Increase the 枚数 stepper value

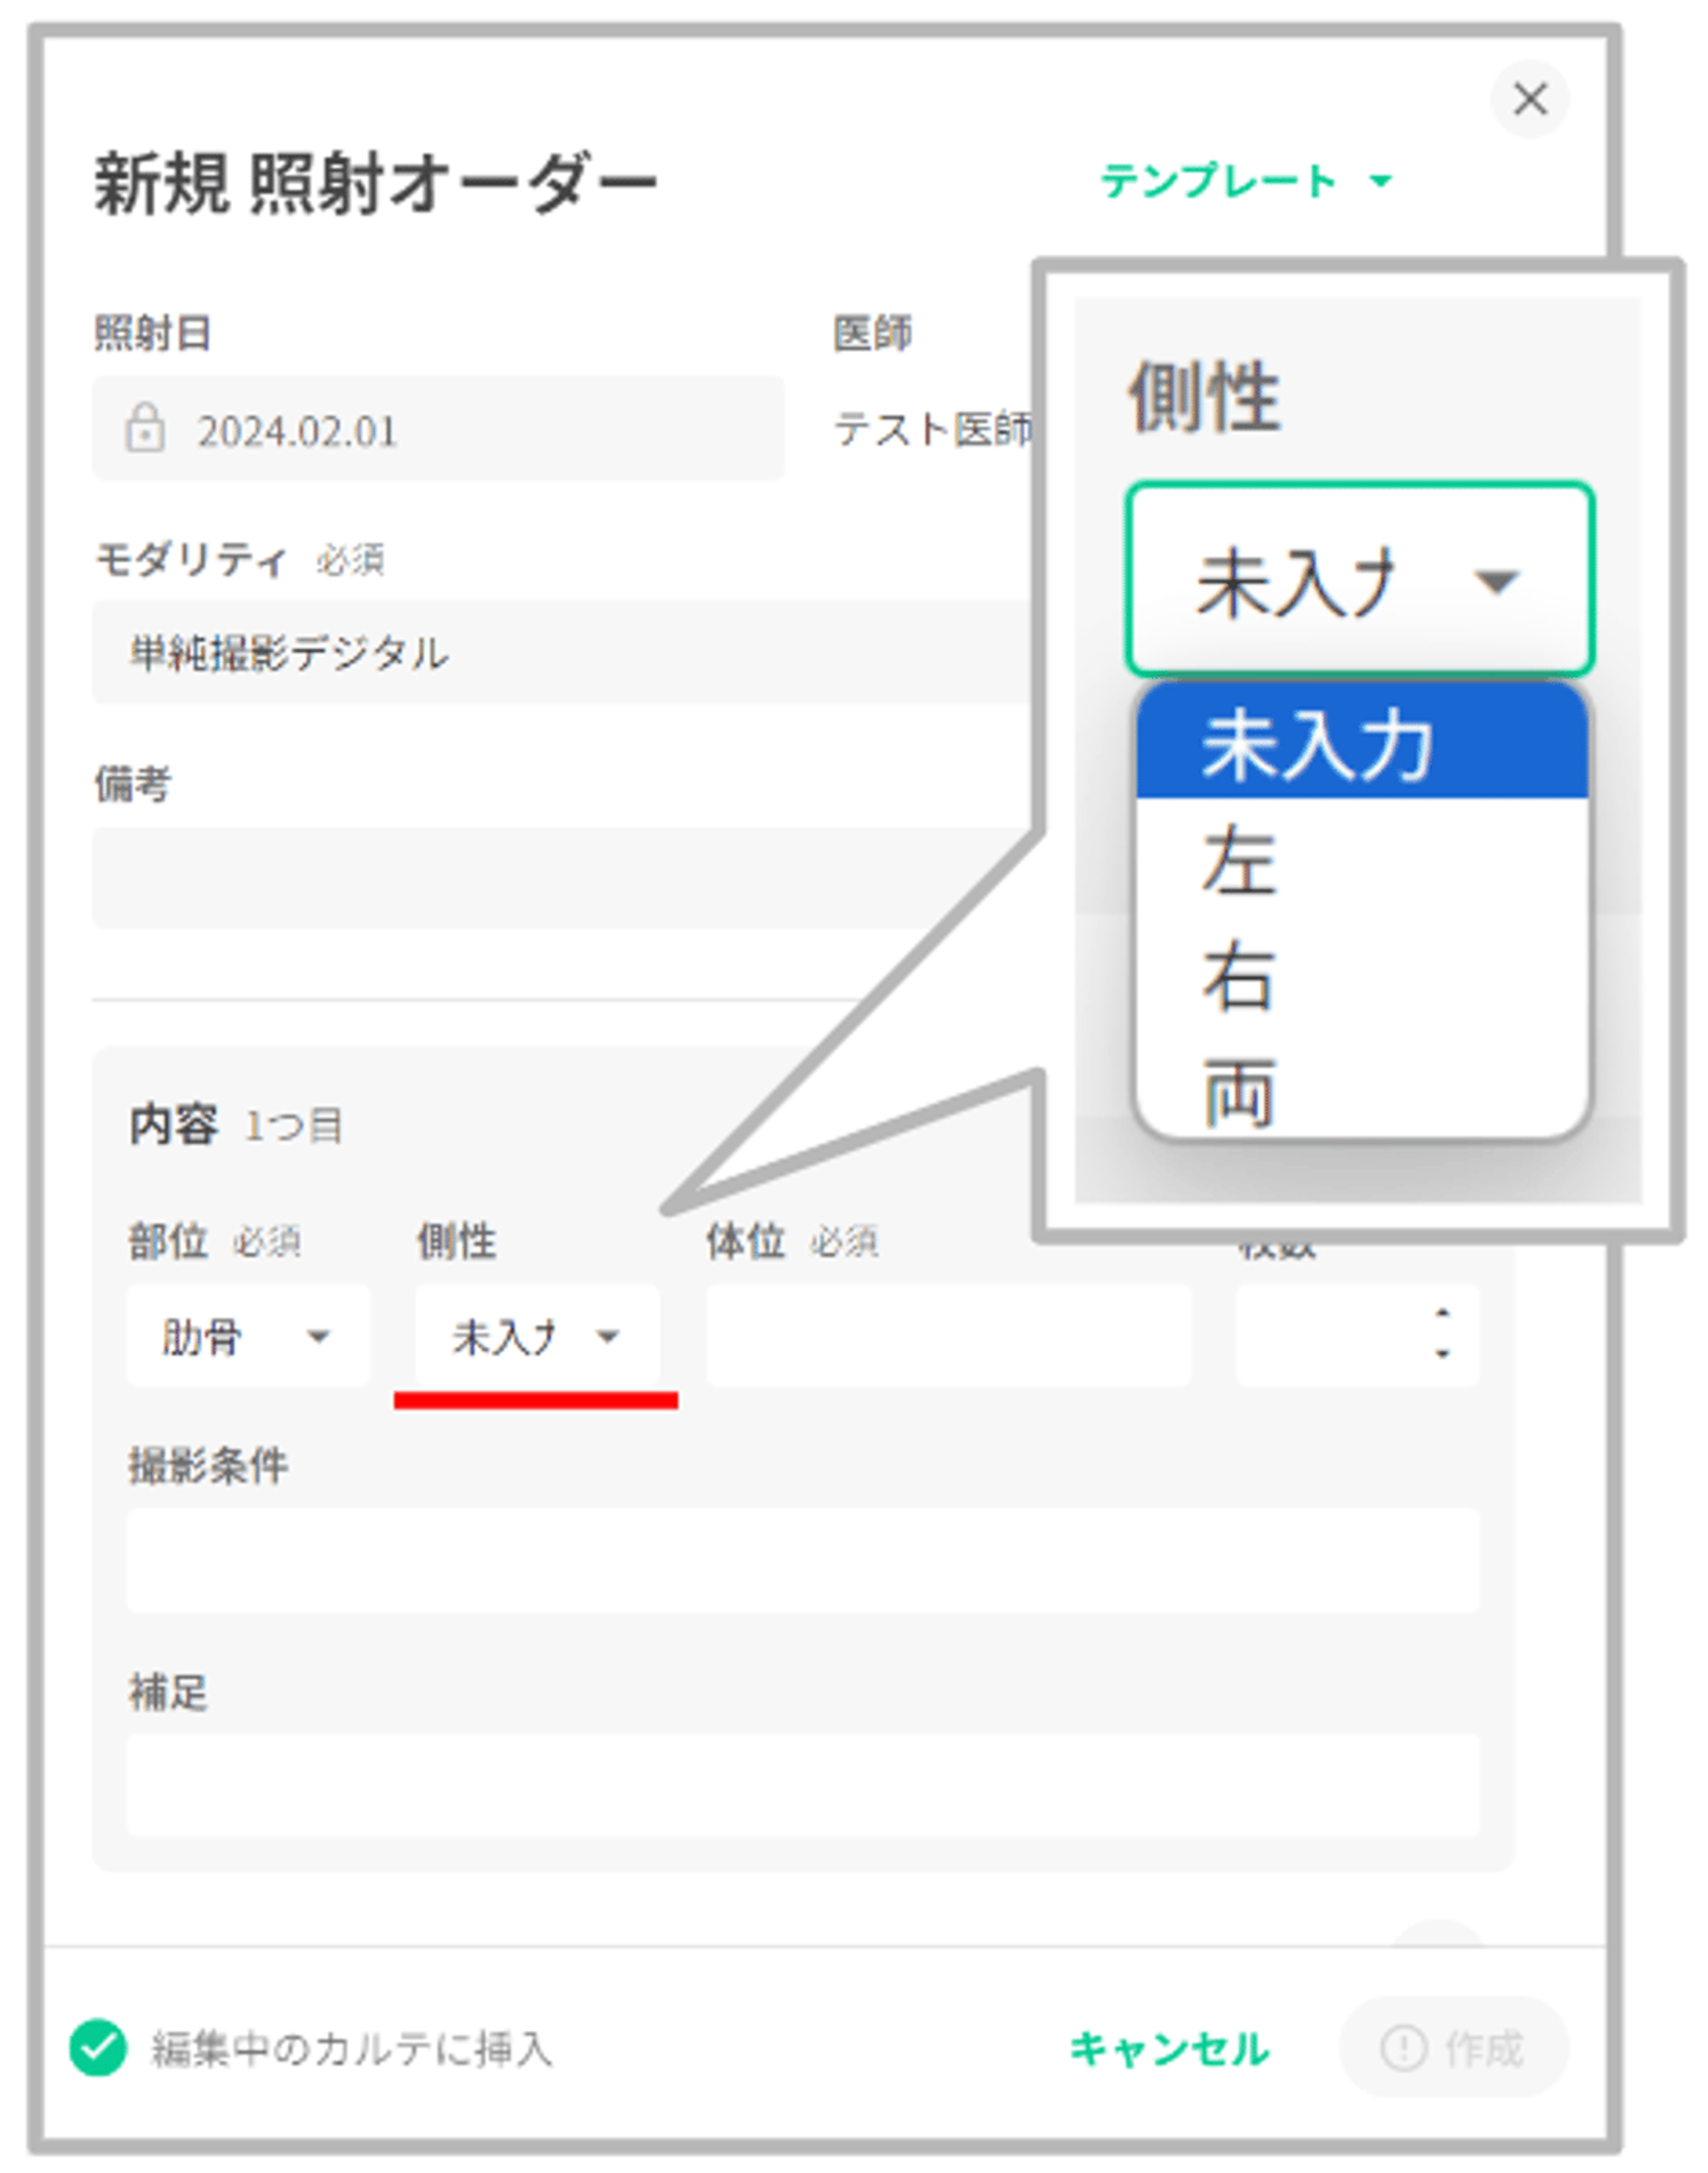pos(1442,1313)
